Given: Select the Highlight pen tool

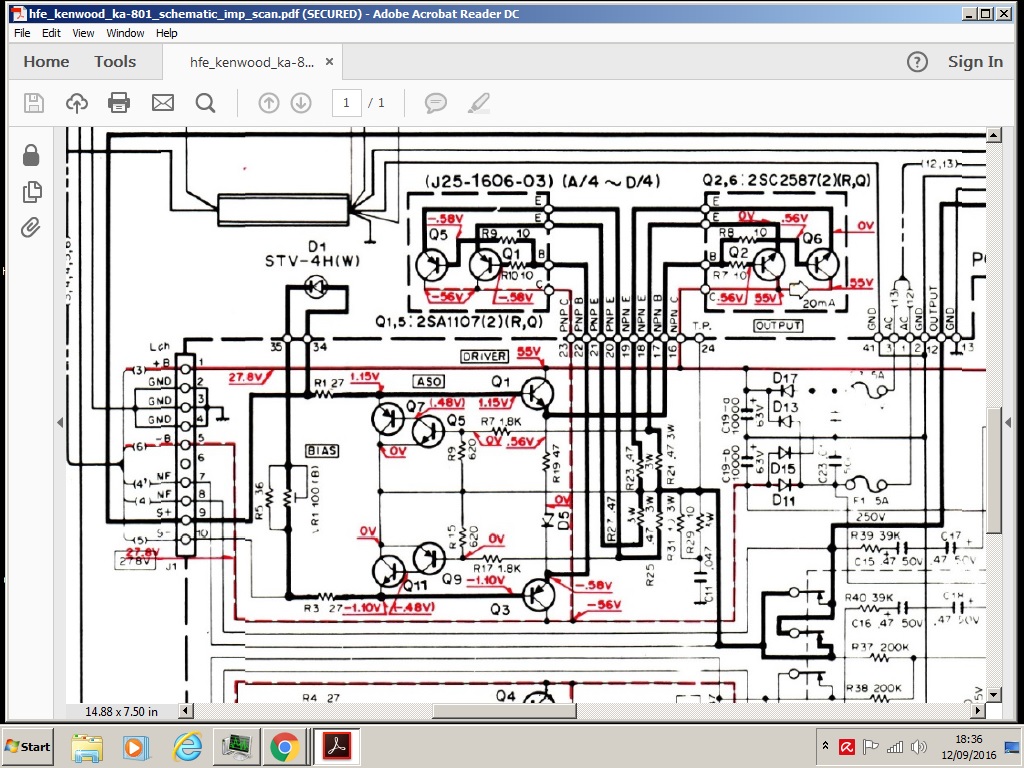Looking at the screenshot, I should click(x=479, y=103).
